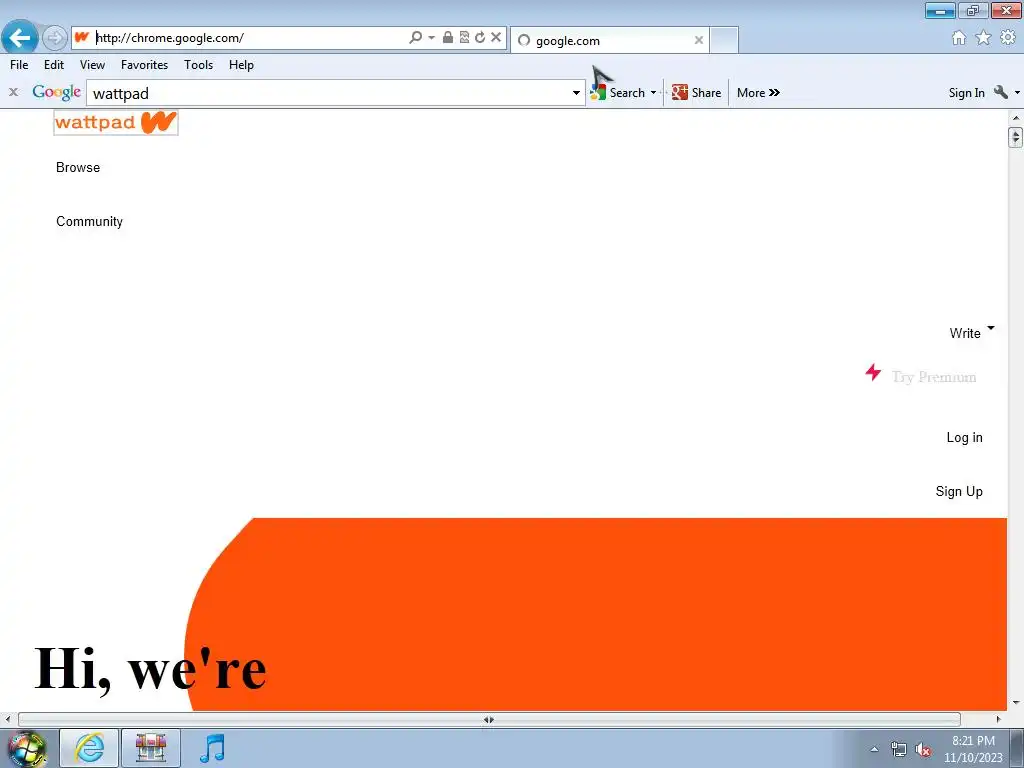Open the address bar autocomplete dropdown arrow

(431, 38)
